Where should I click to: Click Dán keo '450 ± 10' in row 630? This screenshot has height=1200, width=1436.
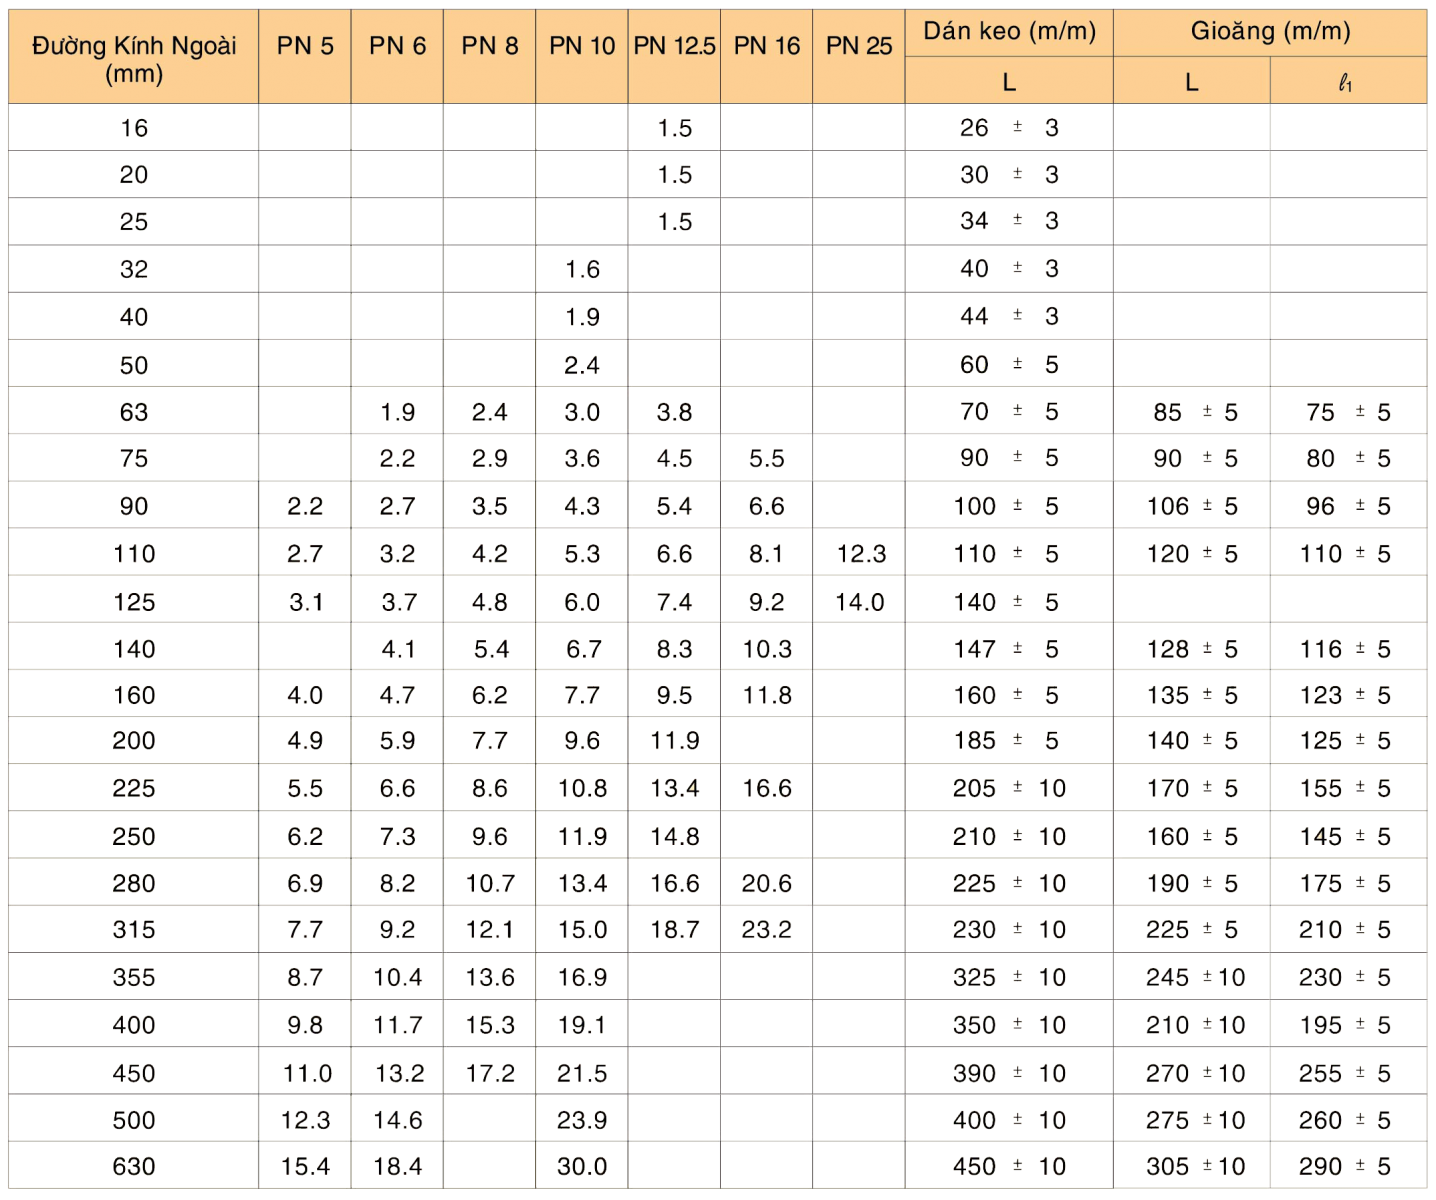point(1009,1167)
